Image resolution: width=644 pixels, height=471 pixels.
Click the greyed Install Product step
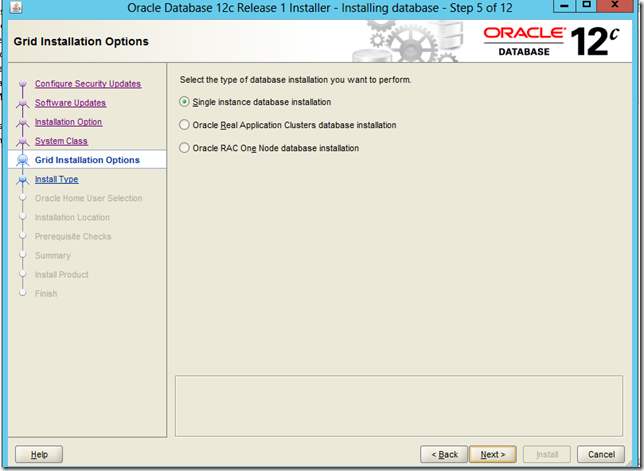click(x=62, y=275)
